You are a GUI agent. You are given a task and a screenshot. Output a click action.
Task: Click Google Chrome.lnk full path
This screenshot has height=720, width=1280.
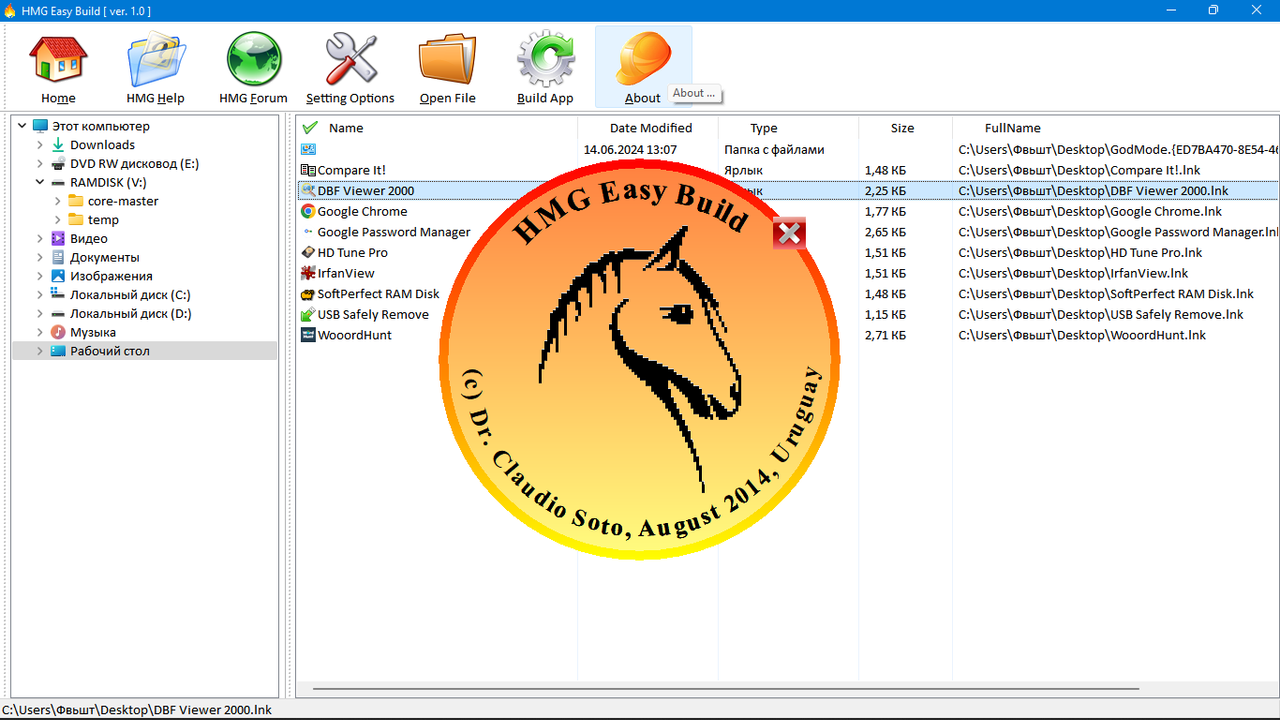tap(1090, 211)
